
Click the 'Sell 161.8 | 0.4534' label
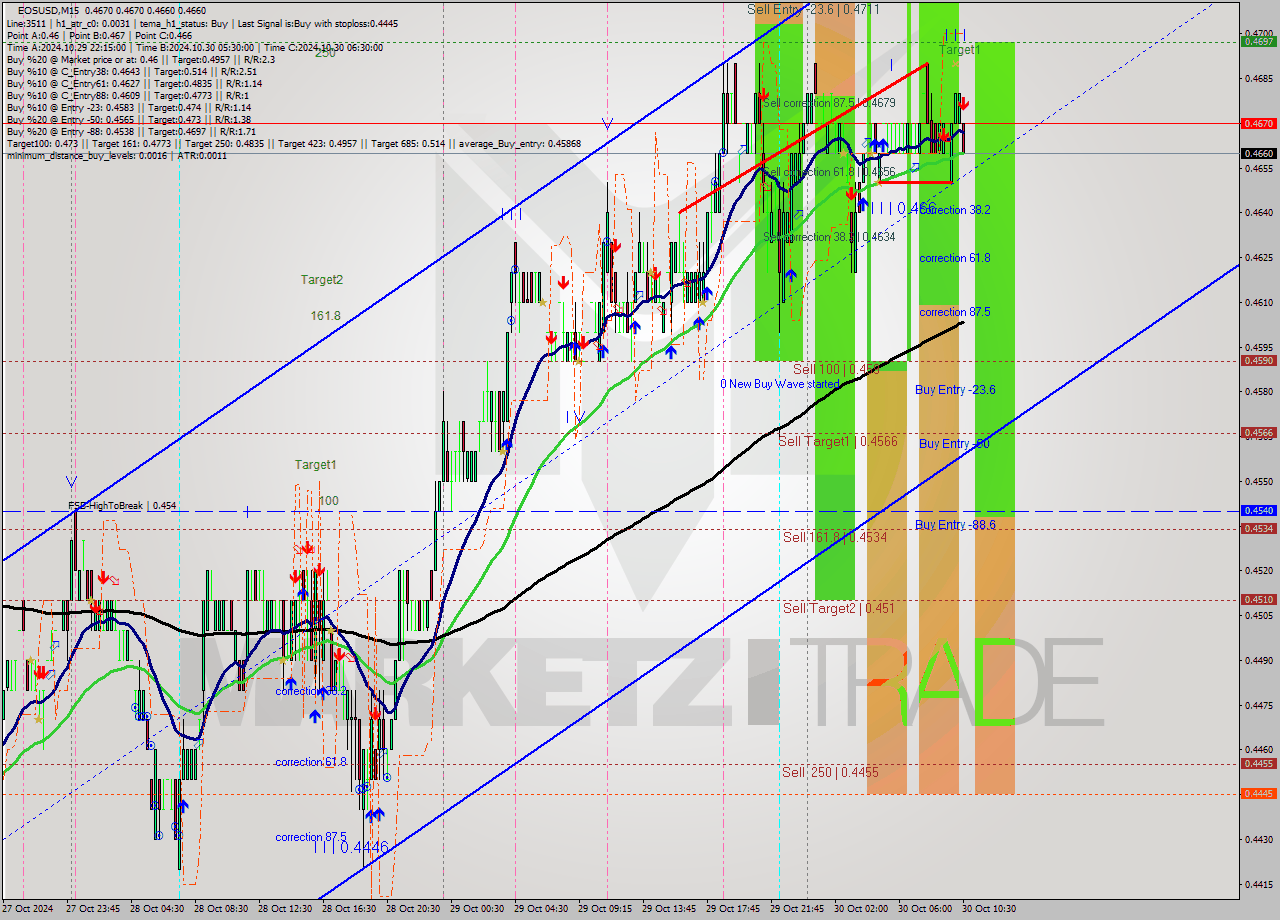pos(835,537)
